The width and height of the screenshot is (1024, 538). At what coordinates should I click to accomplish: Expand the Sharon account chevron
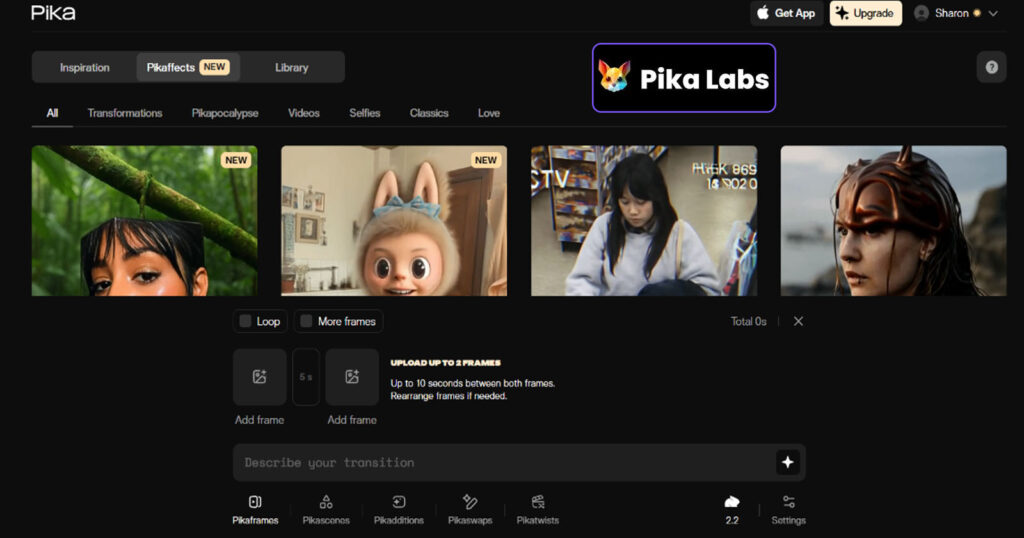993,13
